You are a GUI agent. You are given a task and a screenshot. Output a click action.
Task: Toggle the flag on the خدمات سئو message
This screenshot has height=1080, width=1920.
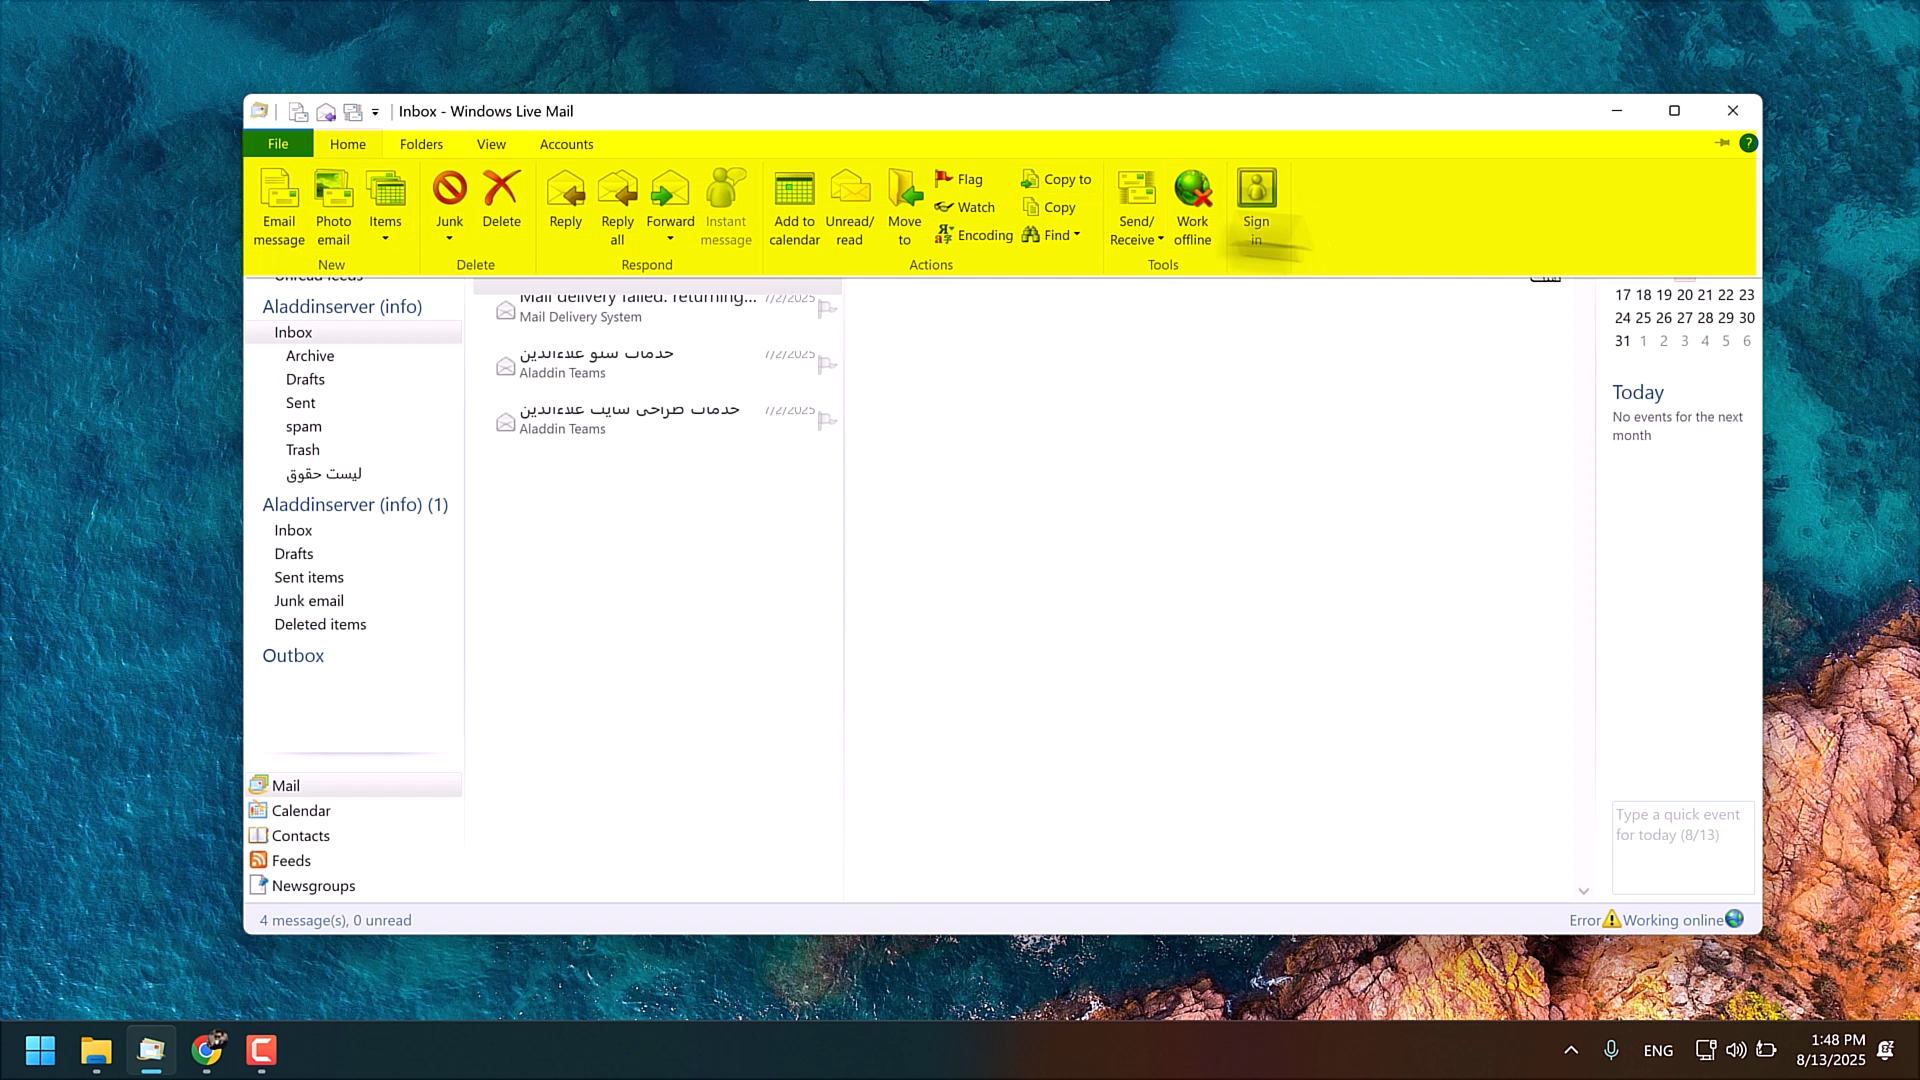pyautogui.click(x=827, y=365)
